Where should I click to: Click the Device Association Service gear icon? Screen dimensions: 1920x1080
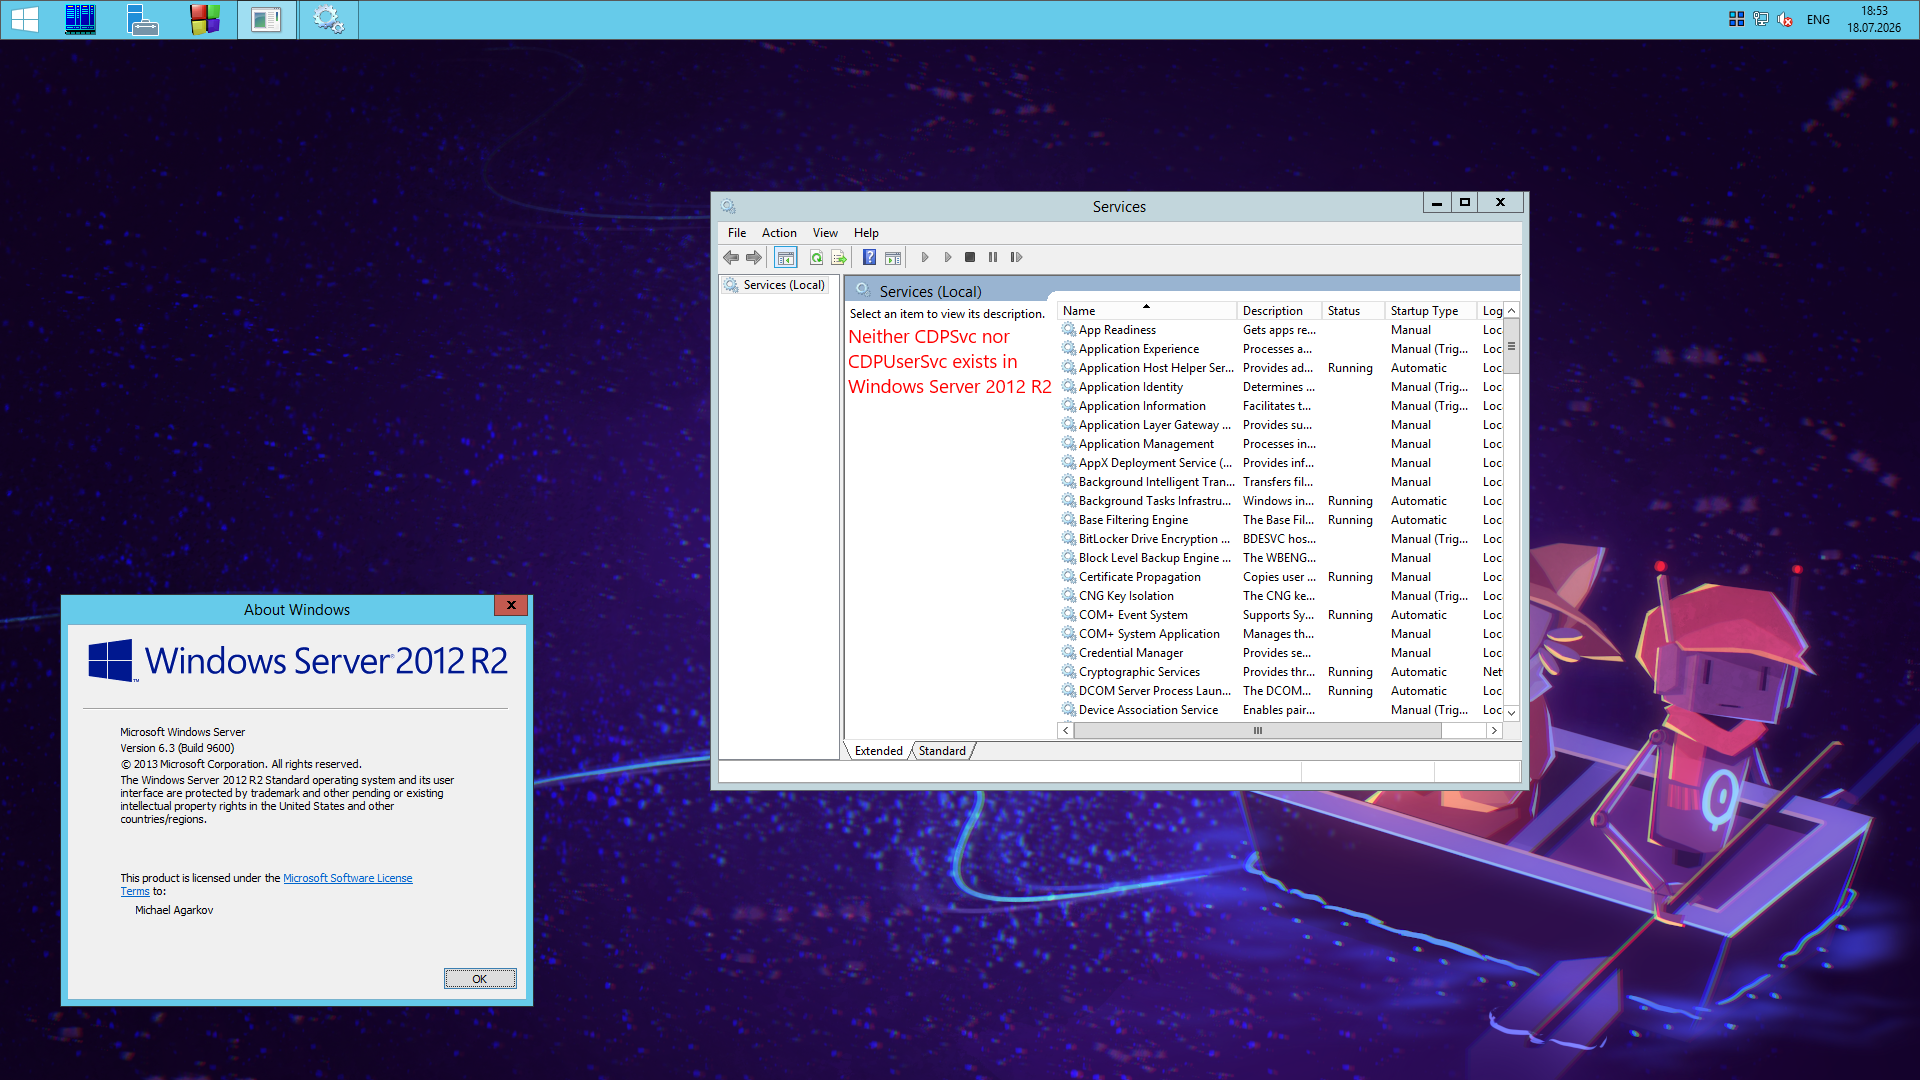click(1069, 710)
